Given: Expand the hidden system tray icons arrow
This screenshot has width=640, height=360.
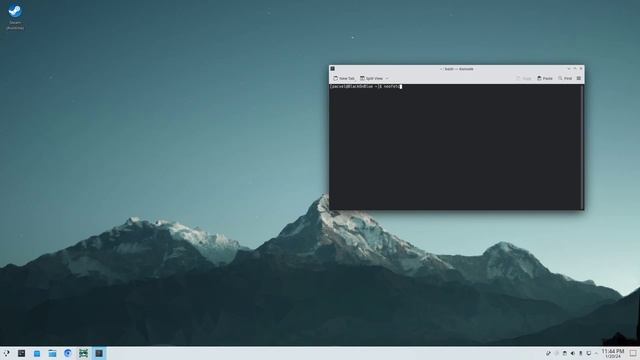Looking at the screenshot, I should point(596,353).
